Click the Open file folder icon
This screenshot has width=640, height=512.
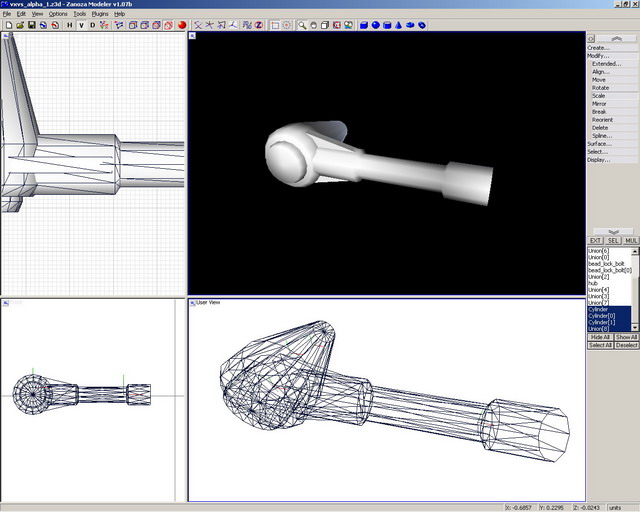coord(19,25)
